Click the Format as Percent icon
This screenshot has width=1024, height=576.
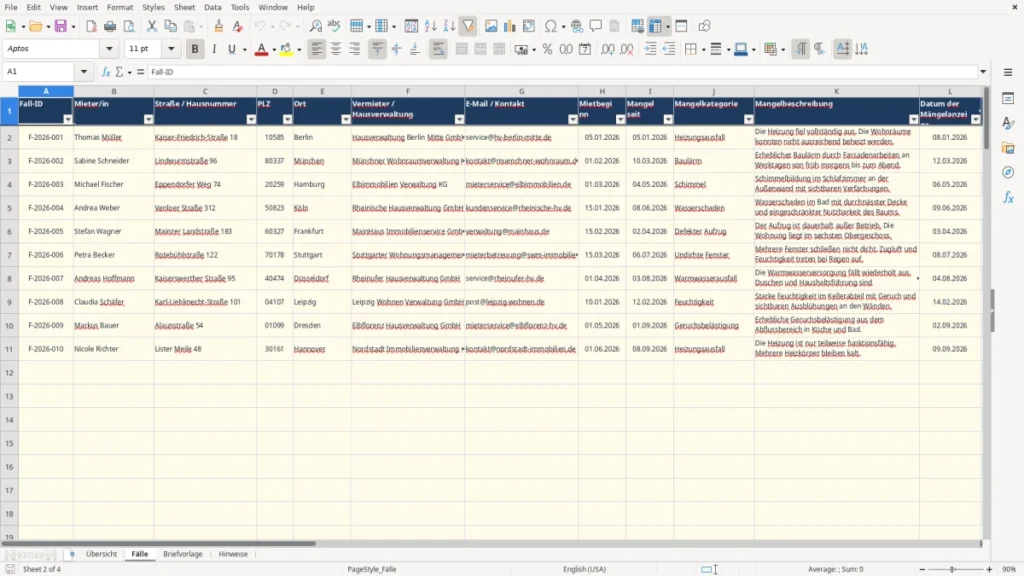coord(547,49)
